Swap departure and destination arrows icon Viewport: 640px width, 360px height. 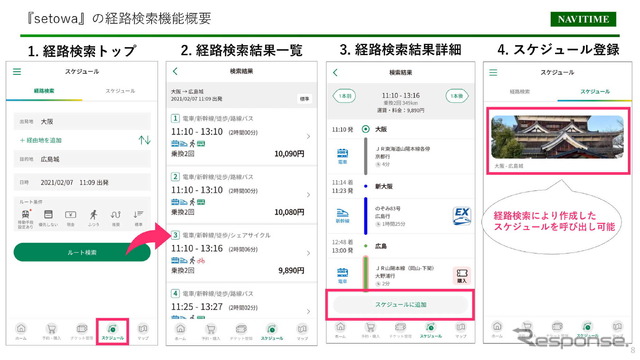click(x=144, y=140)
